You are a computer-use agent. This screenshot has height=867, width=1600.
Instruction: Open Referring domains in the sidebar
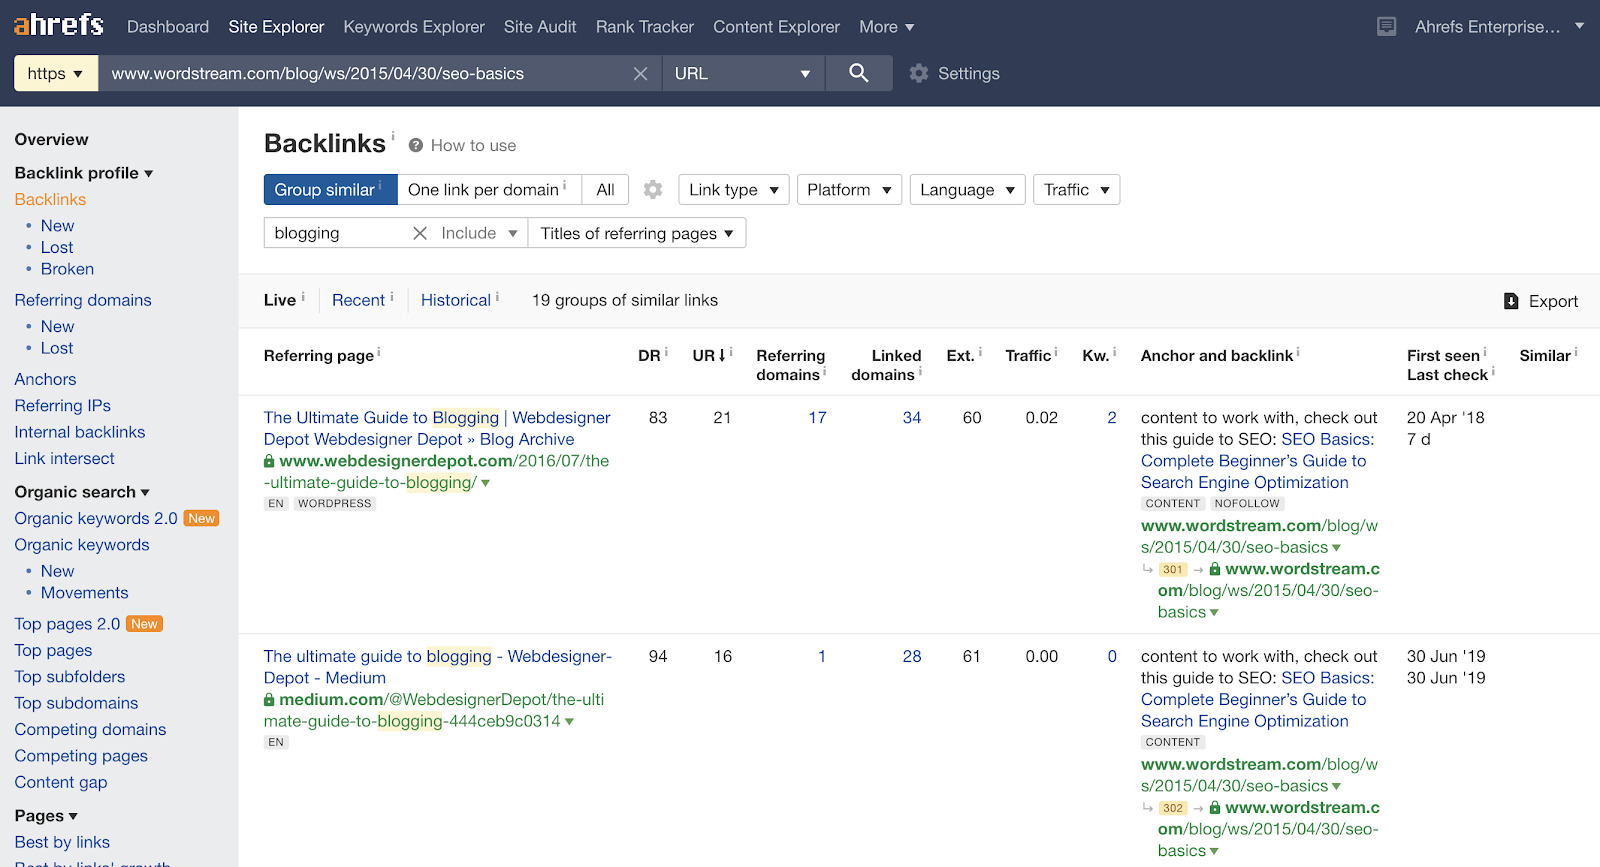pyautogui.click(x=83, y=300)
